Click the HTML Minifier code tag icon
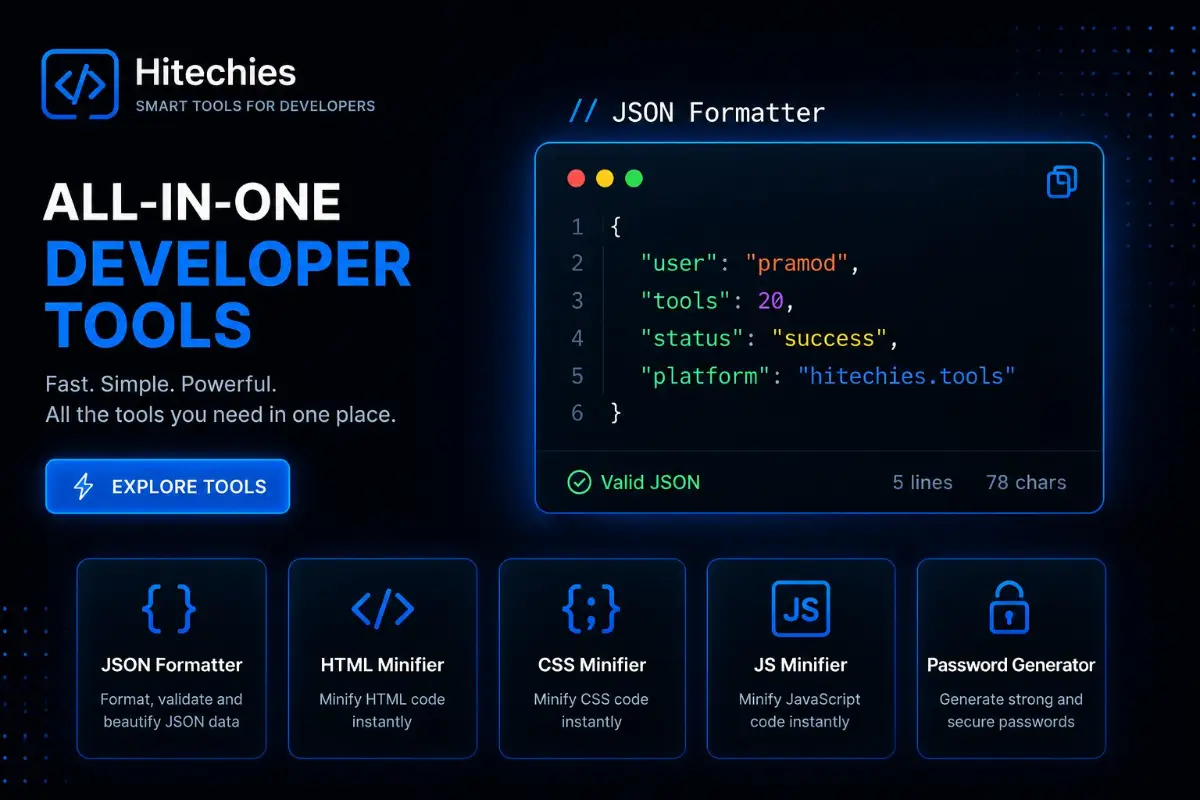Viewport: 1200px width, 800px height. (x=382, y=608)
